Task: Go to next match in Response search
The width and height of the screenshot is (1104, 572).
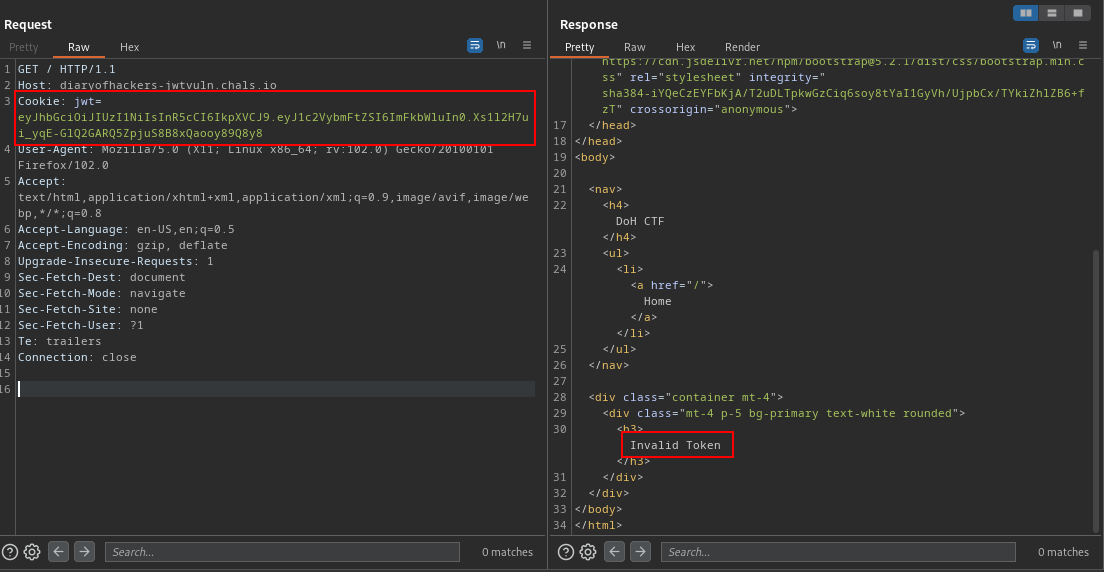Action: pyautogui.click(x=640, y=552)
